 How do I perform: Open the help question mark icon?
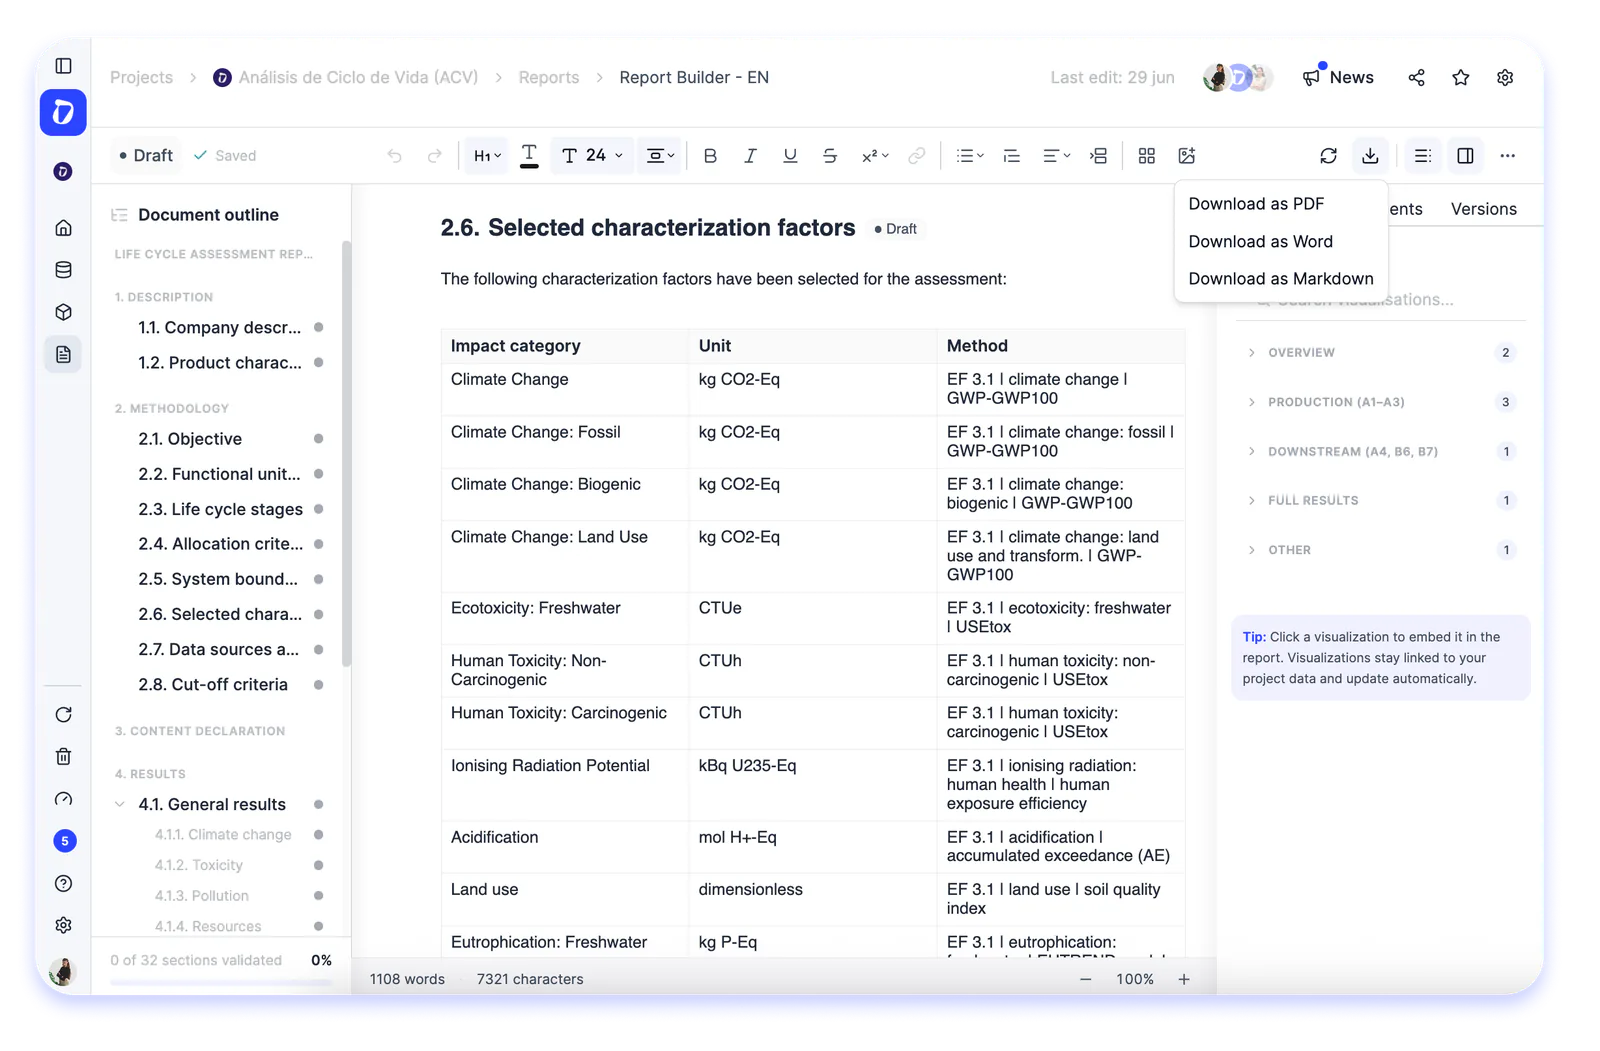tap(63, 883)
